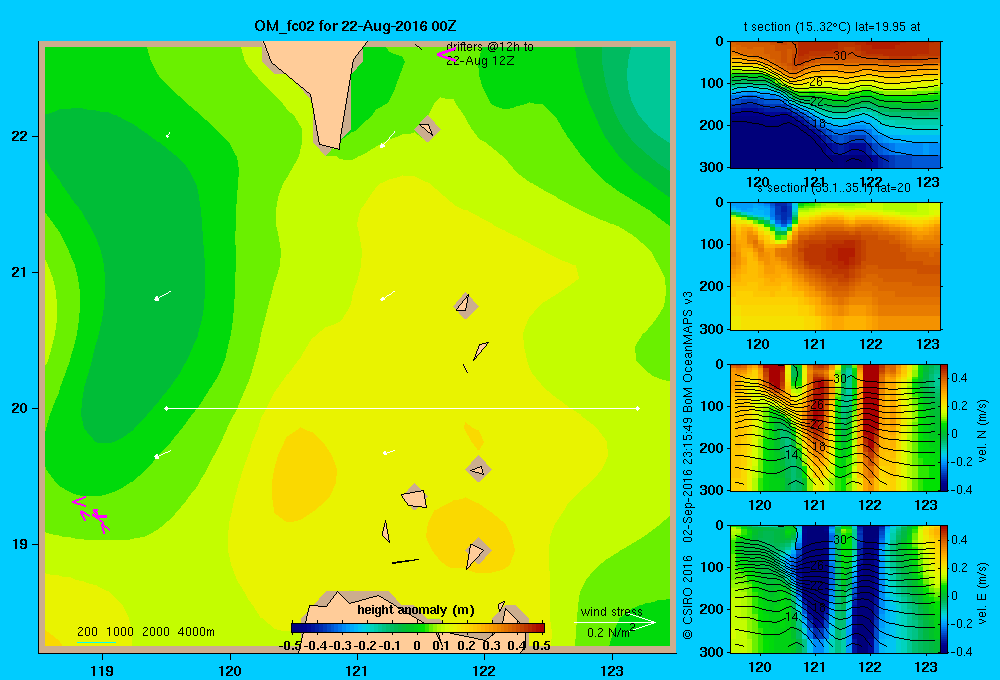
Task: Click longitude label 119 on the main map
Action: pos(102,670)
